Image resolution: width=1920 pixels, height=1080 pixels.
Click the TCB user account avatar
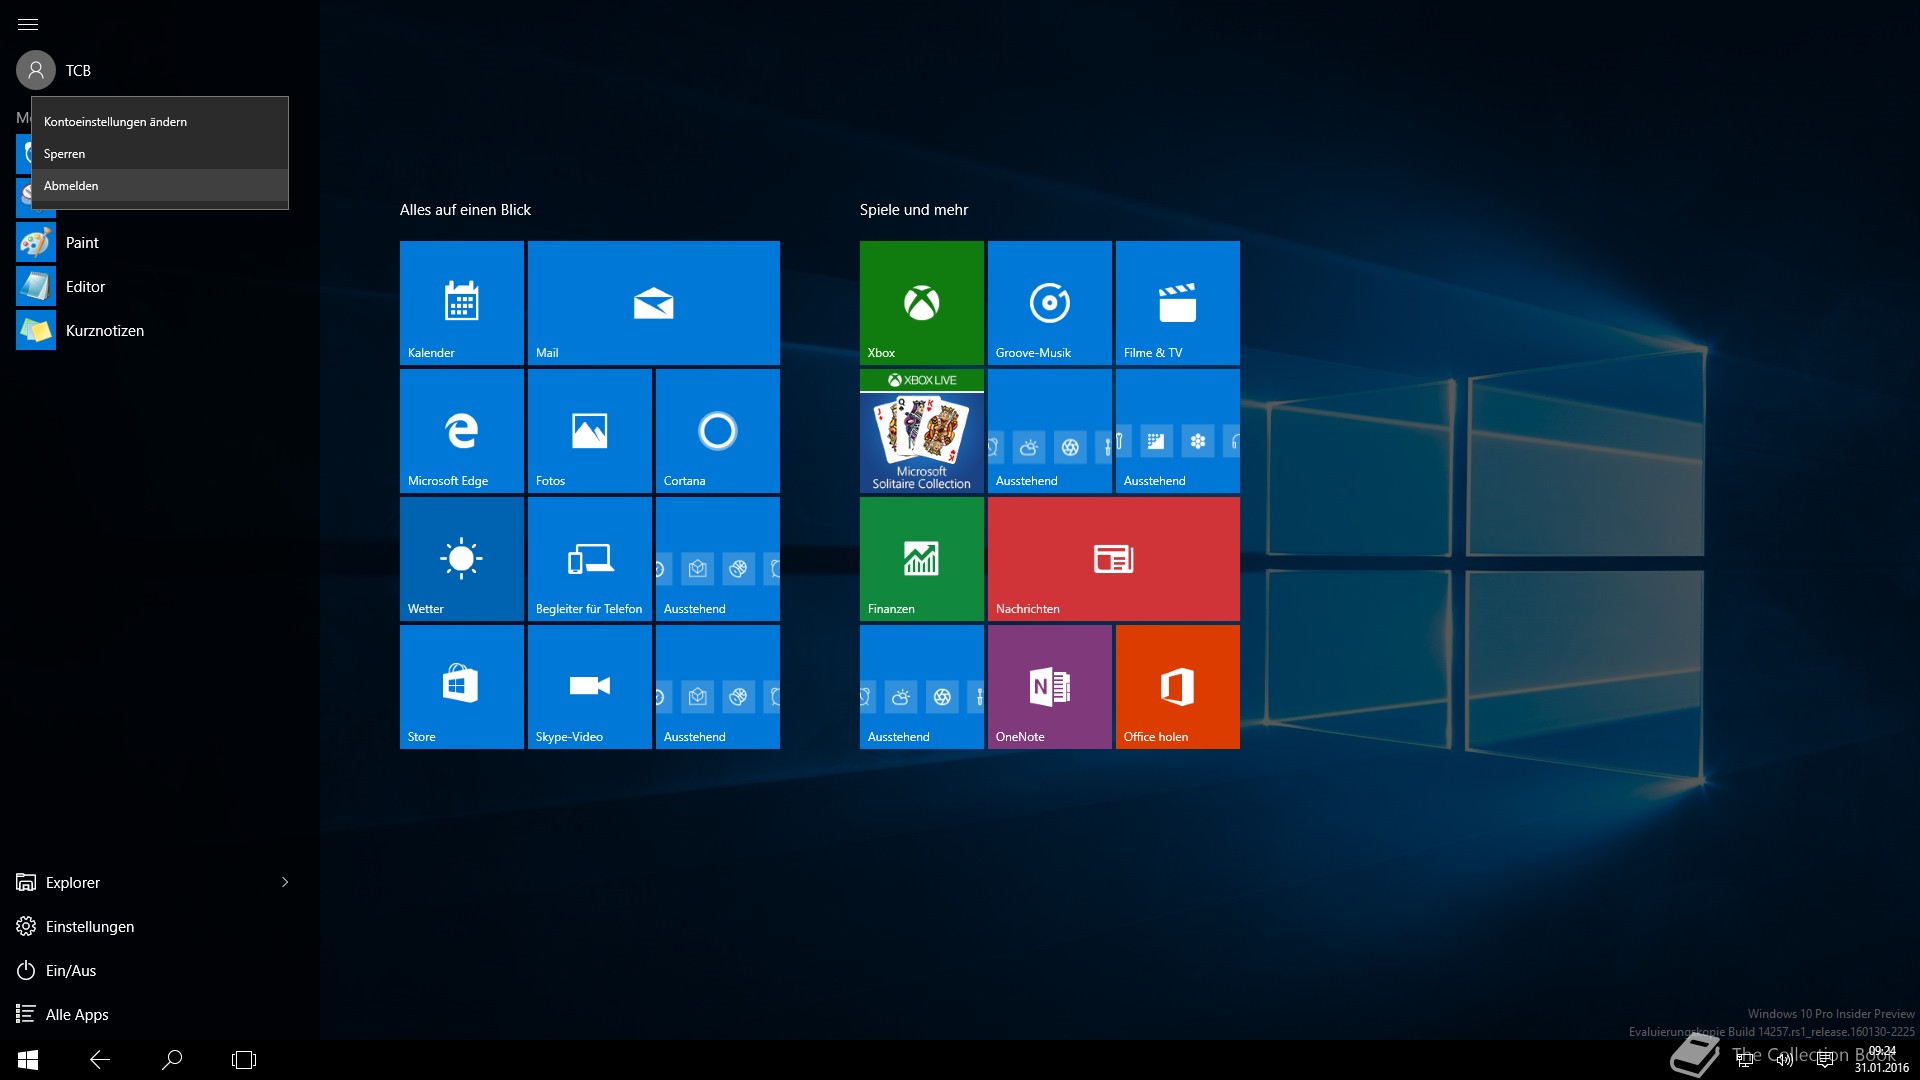(x=36, y=70)
